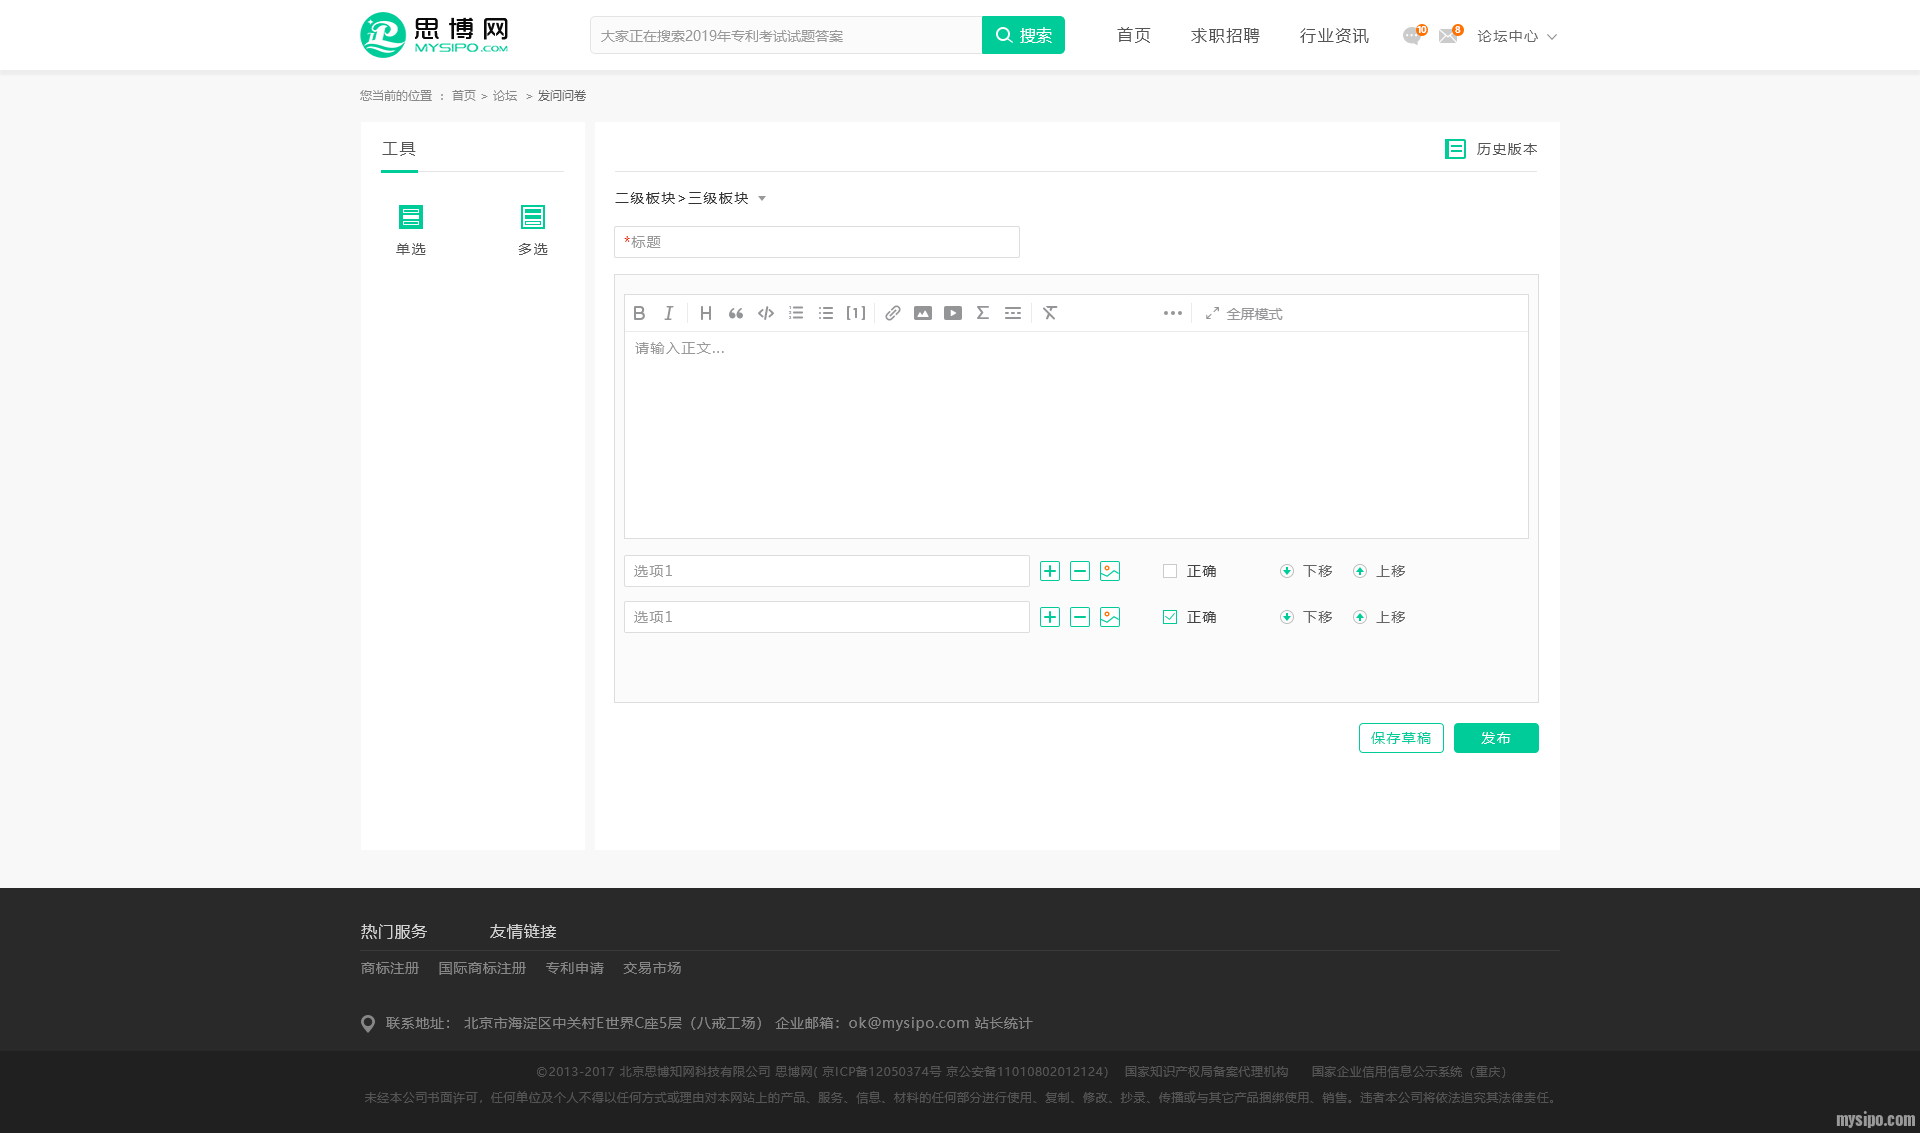Click the 标题 title input field
Screen dimensions: 1920x1133
pos(817,242)
